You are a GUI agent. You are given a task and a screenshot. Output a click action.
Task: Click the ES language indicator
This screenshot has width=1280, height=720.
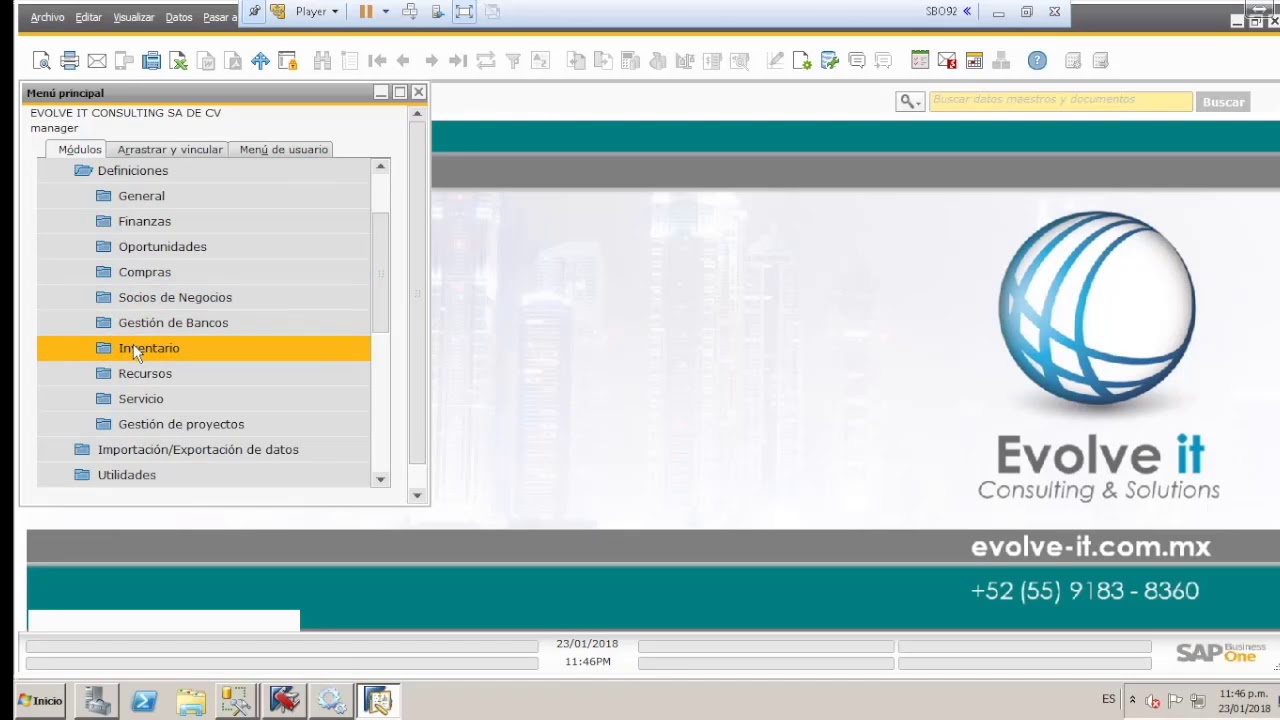coord(1109,699)
